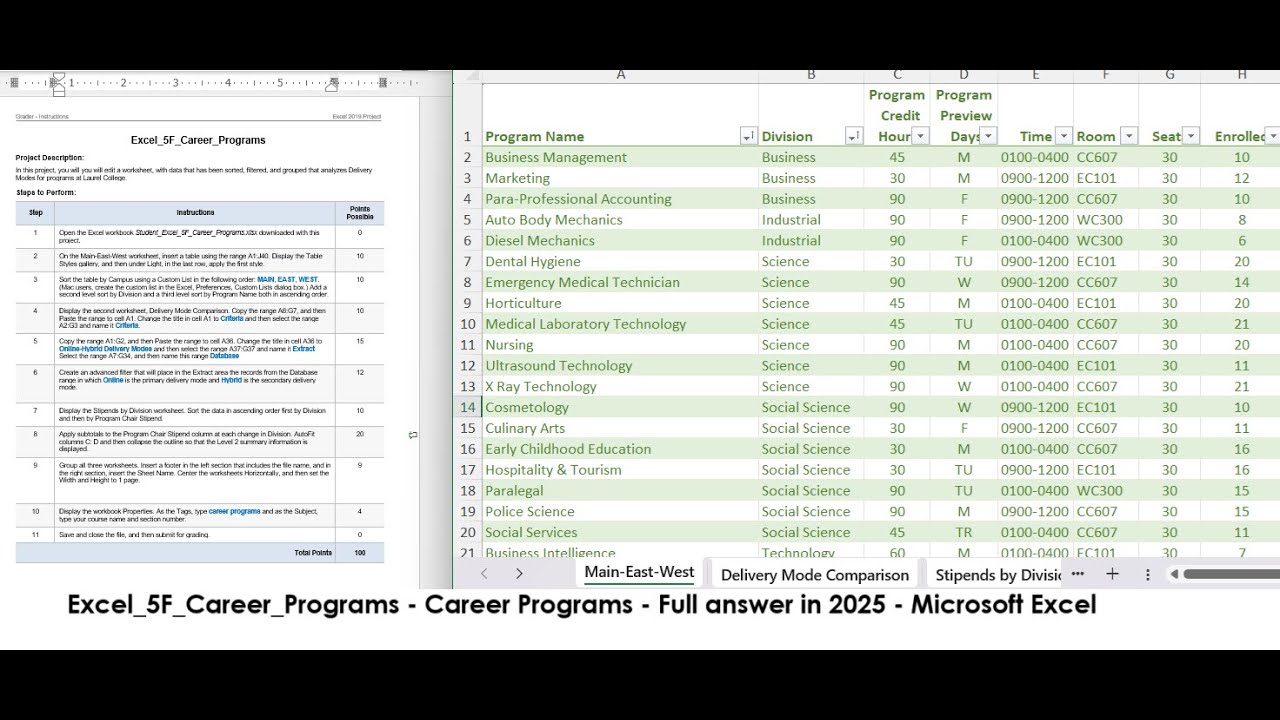Image resolution: width=1280 pixels, height=720 pixels.
Task: Add a new sheet with the plus icon
Action: click(x=1112, y=574)
